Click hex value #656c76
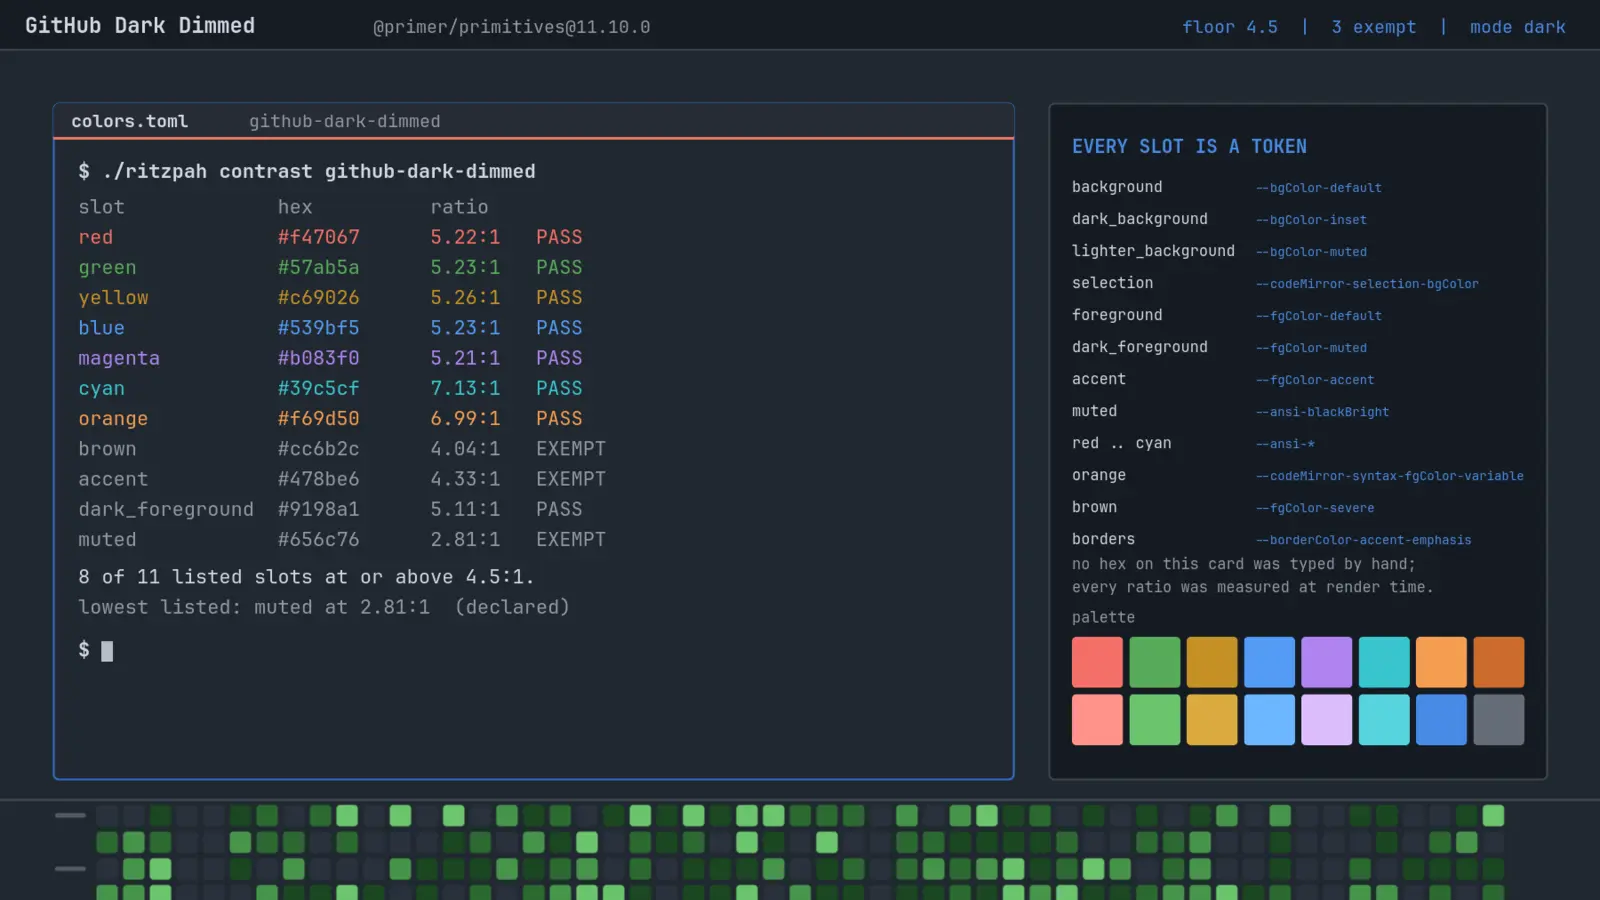 tap(318, 539)
